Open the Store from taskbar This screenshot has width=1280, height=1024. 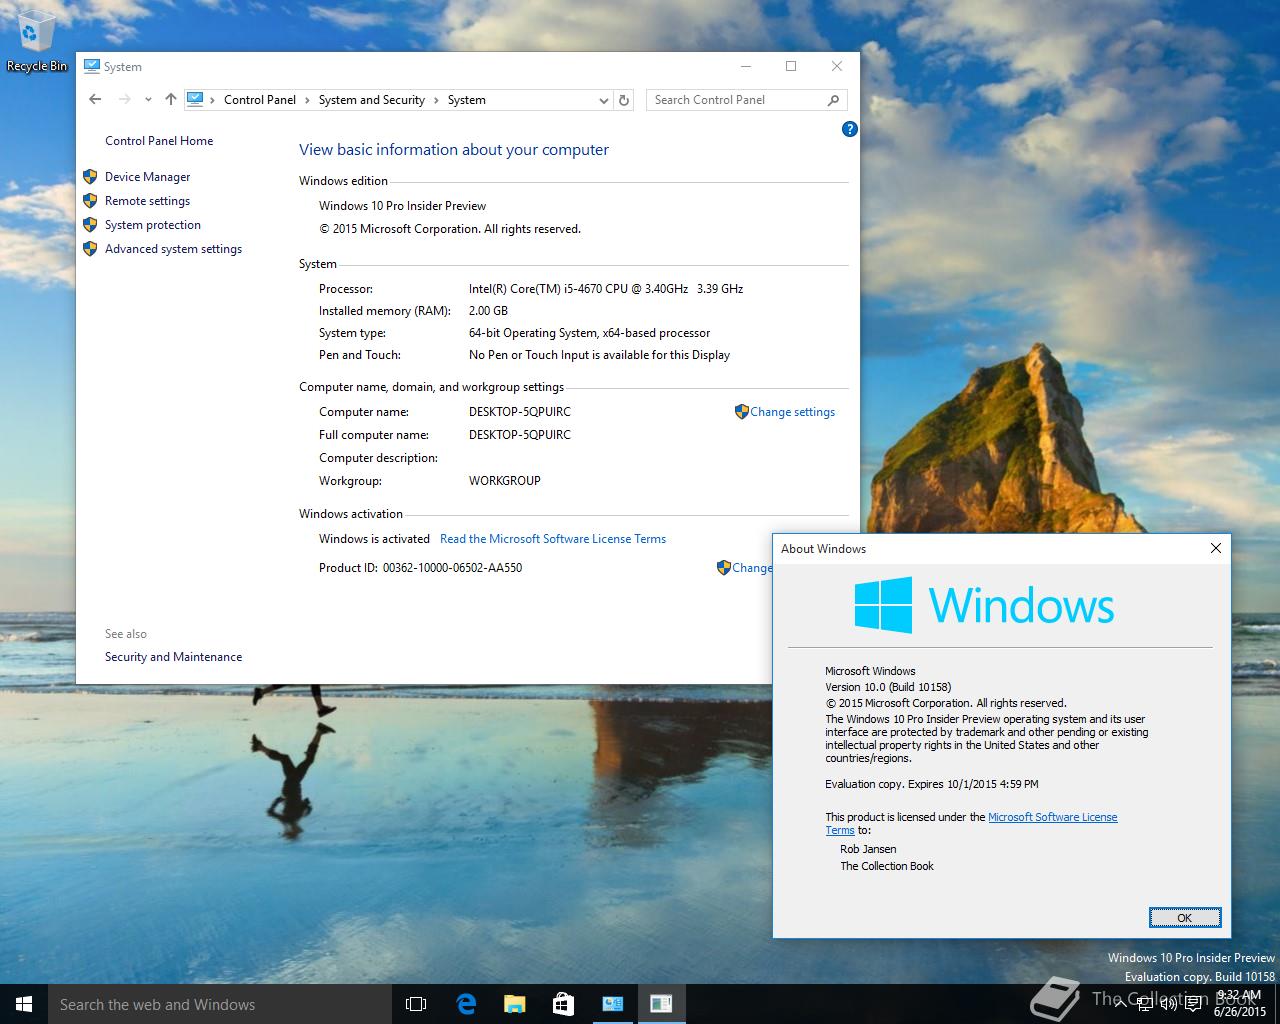point(563,1004)
